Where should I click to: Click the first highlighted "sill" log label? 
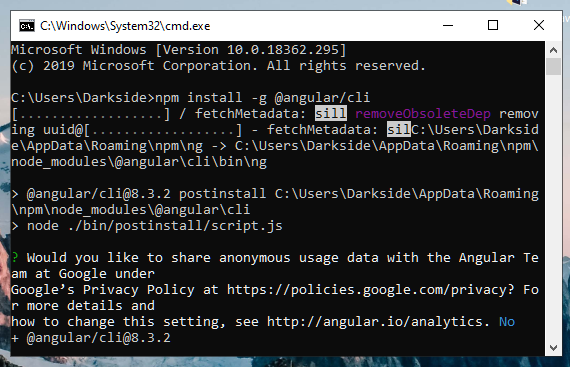[x=331, y=113]
